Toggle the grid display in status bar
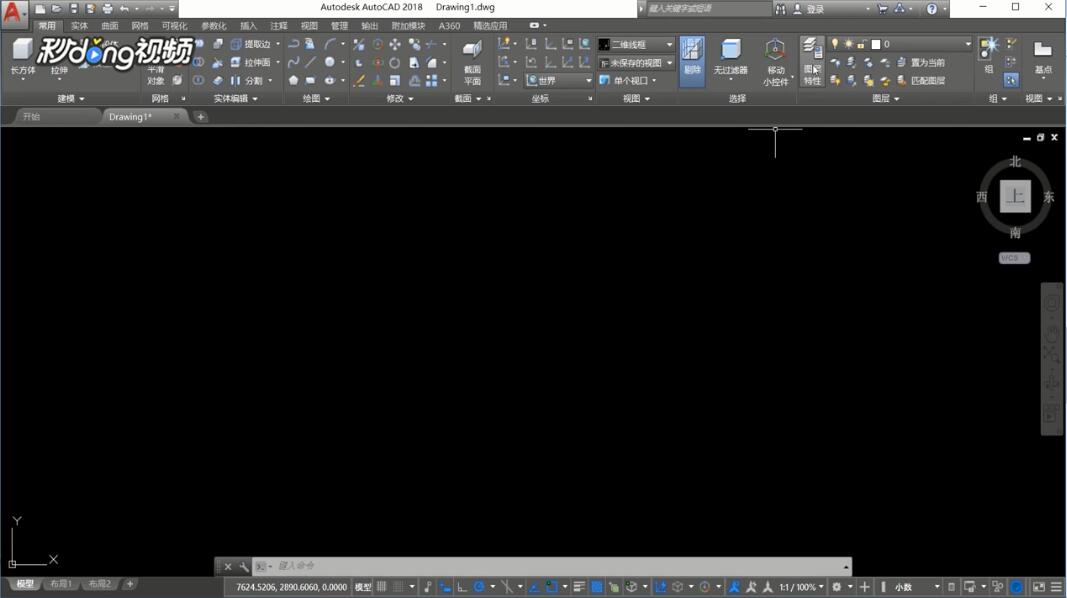 (382, 586)
